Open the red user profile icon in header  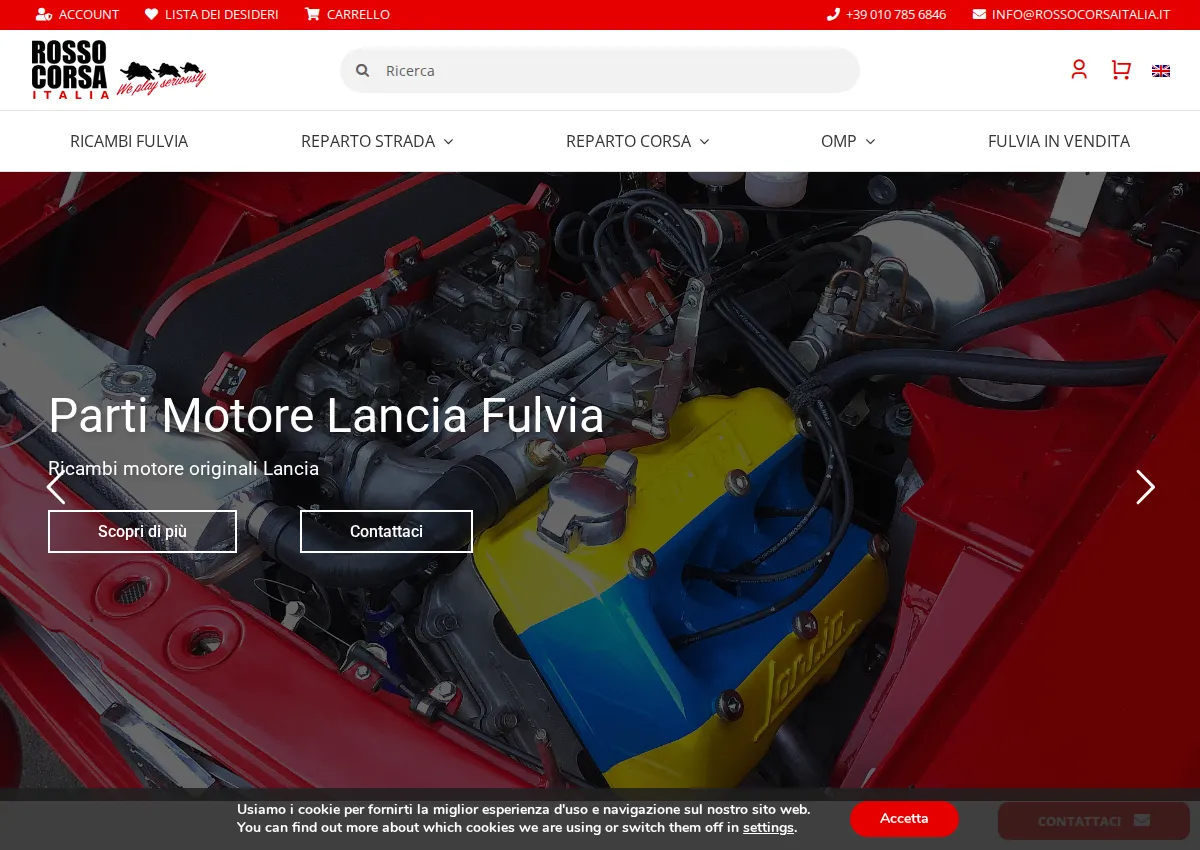1079,70
